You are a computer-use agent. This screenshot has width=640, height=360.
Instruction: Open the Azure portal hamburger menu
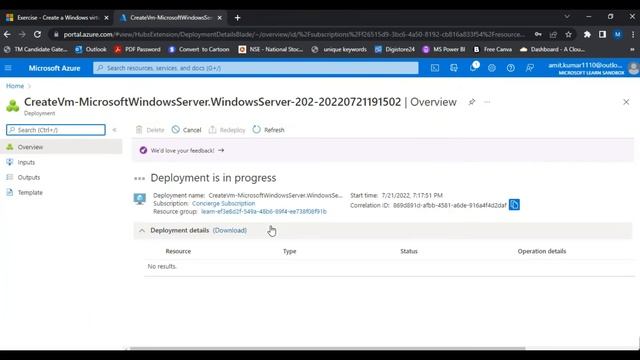pos(8,68)
